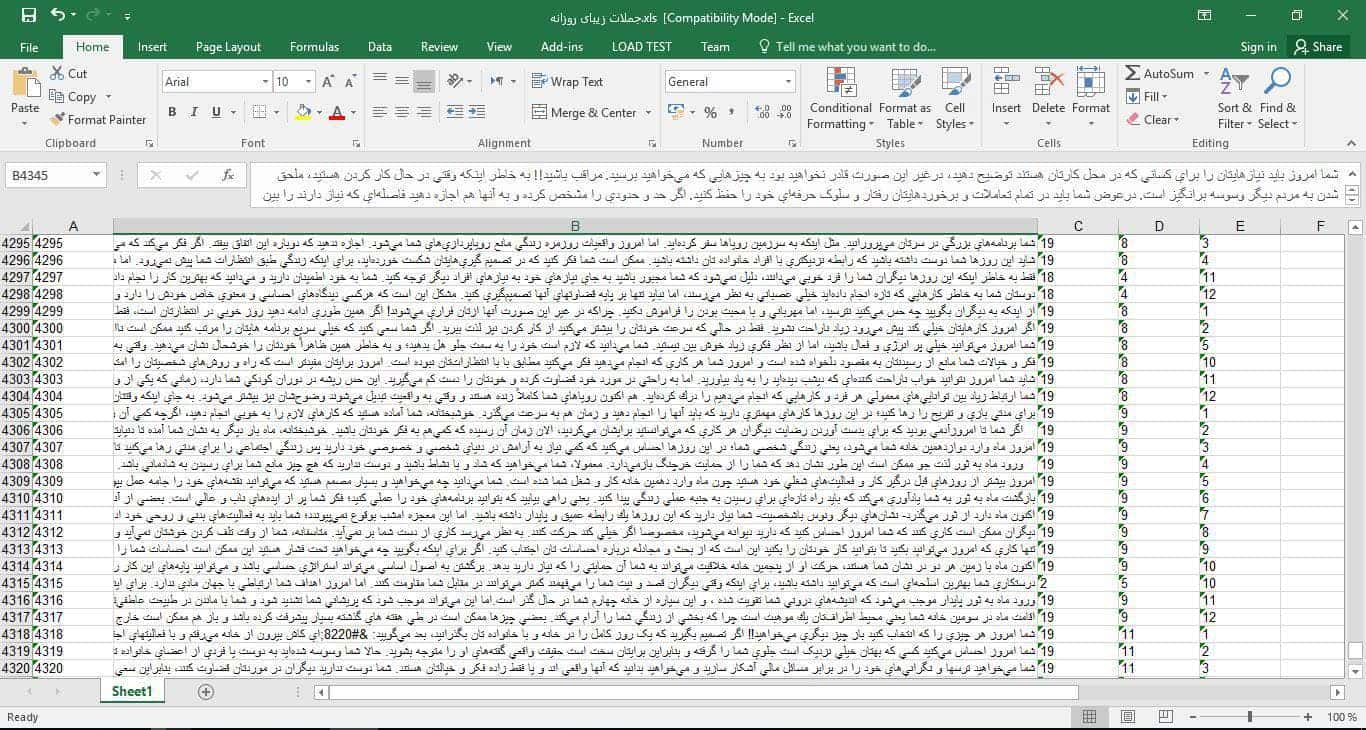Image resolution: width=1366 pixels, height=730 pixels.
Task: Apply Bold formatting
Action: coord(172,112)
